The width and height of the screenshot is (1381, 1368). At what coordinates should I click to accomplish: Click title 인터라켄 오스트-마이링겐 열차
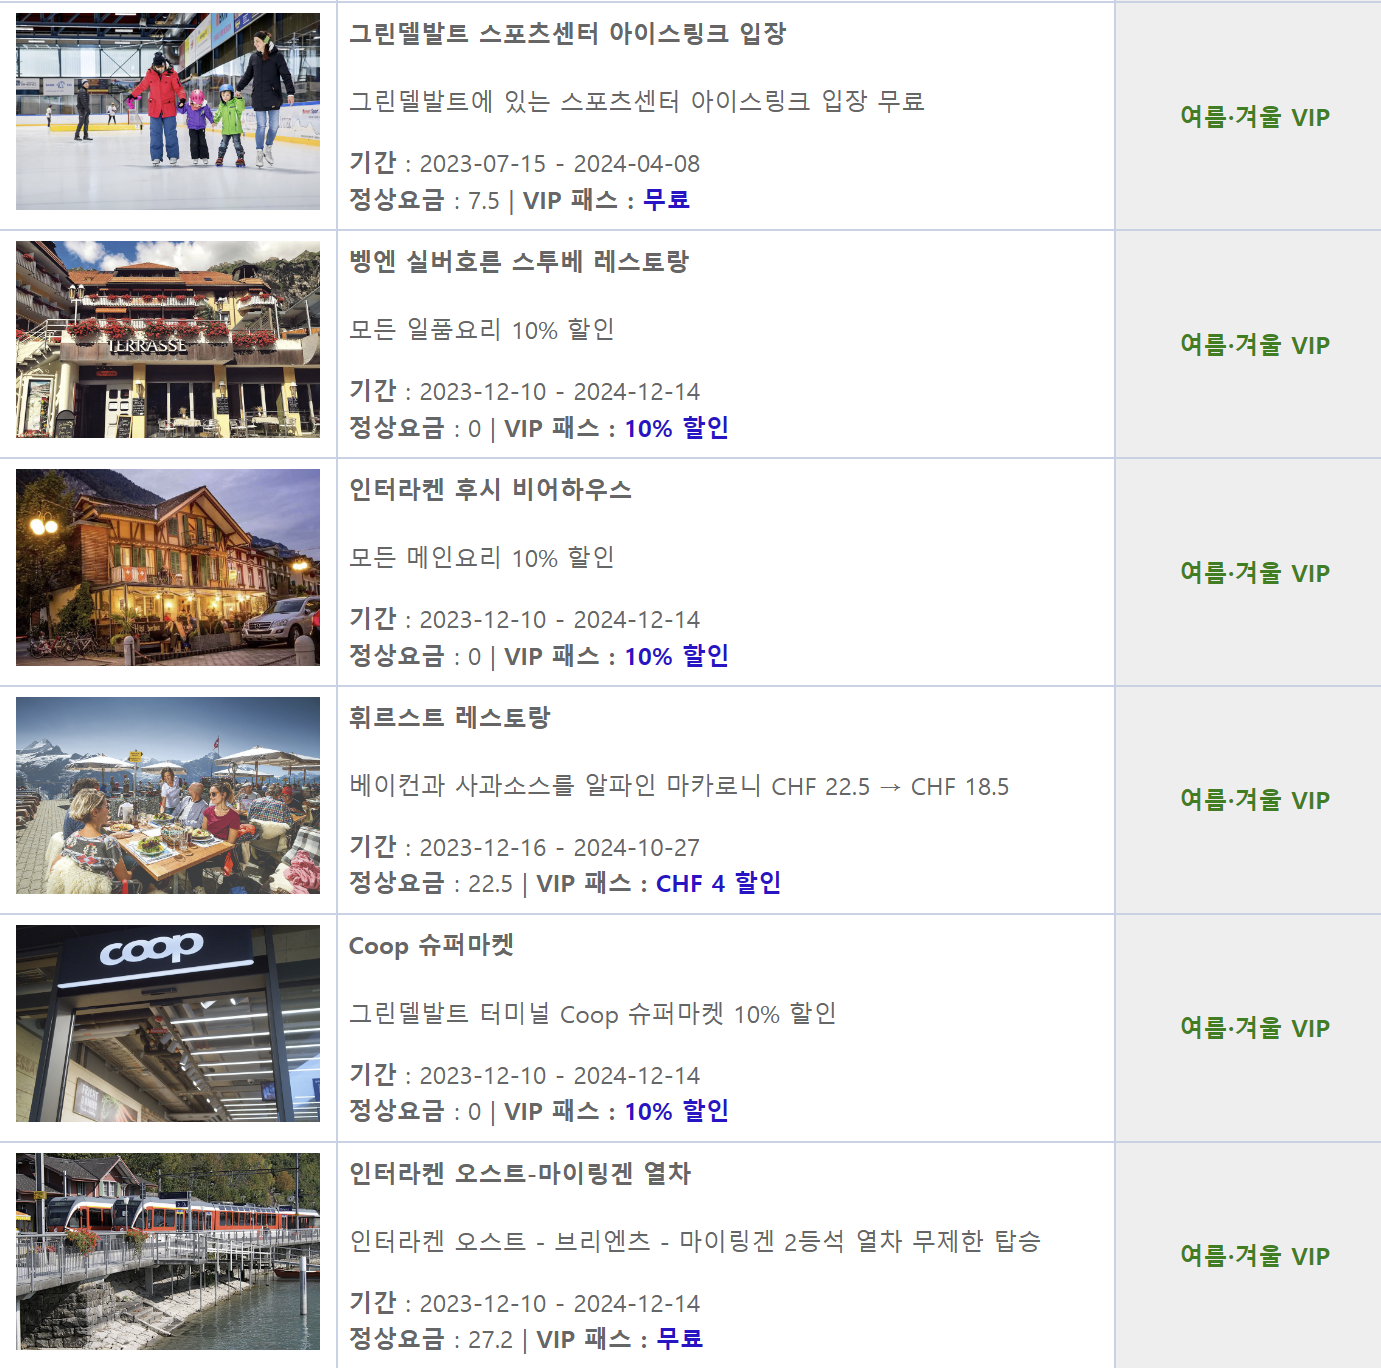[x=520, y=1173]
